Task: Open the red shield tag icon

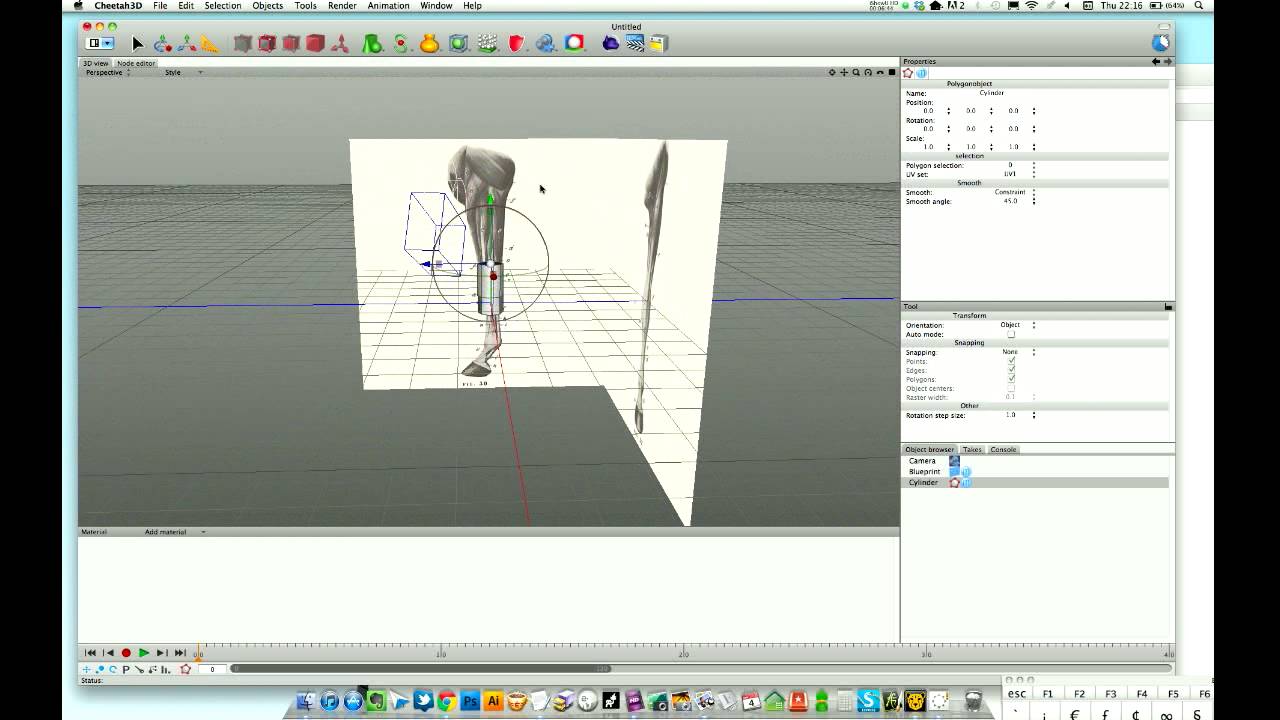Action: [x=517, y=44]
